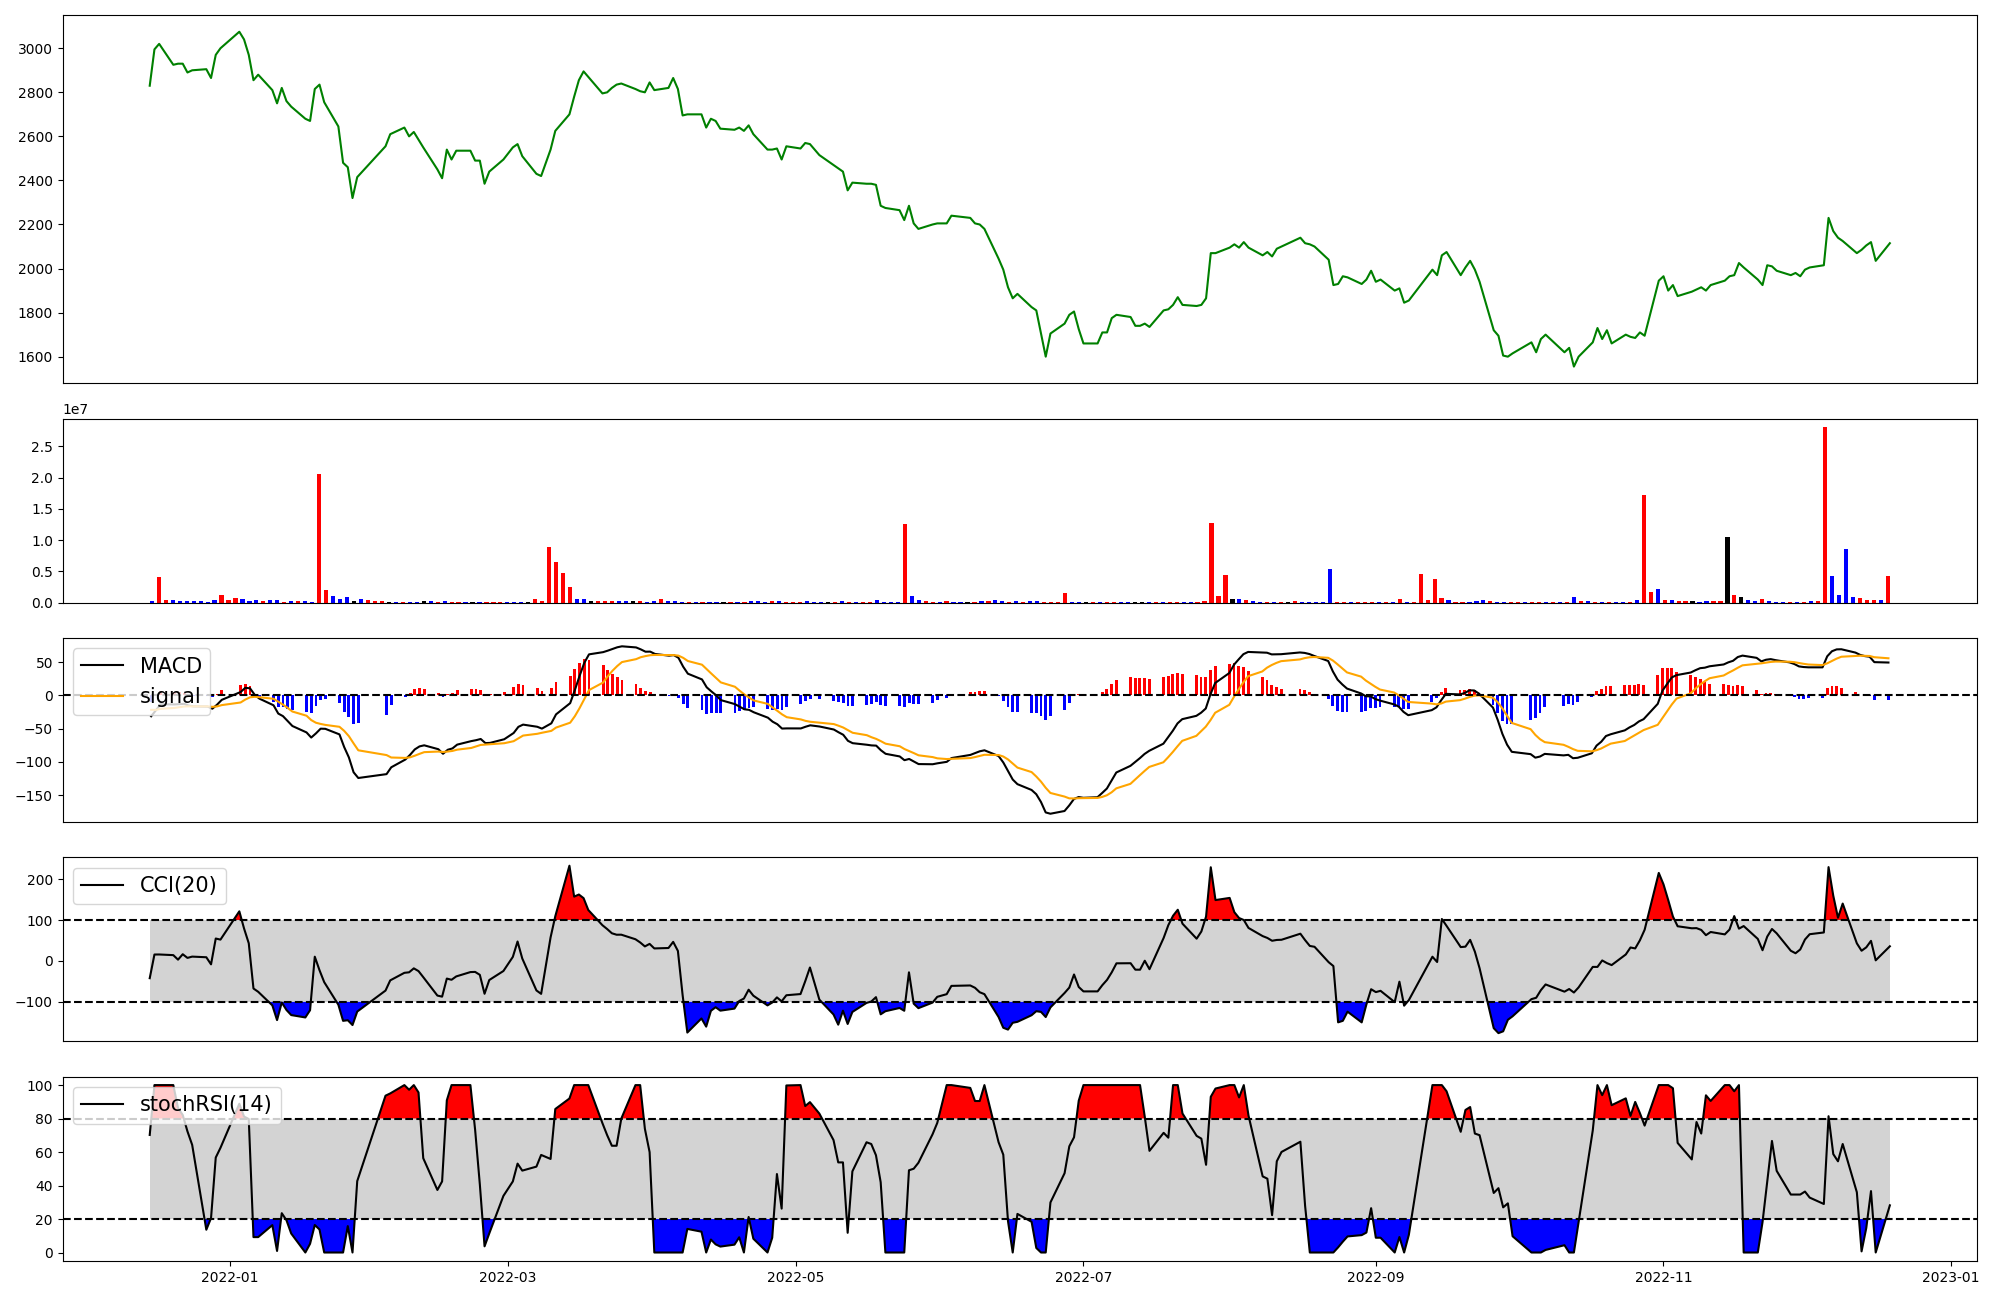Click the -100 CCI axis label
Image resolution: width=2000 pixels, height=1300 pixels.
35,1002
